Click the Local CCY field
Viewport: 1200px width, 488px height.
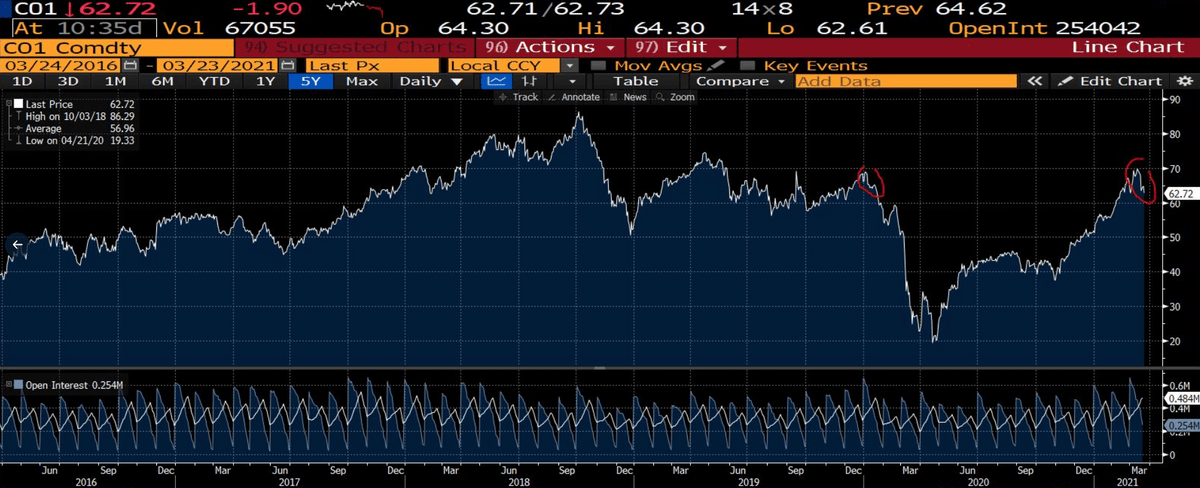(x=505, y=66)
